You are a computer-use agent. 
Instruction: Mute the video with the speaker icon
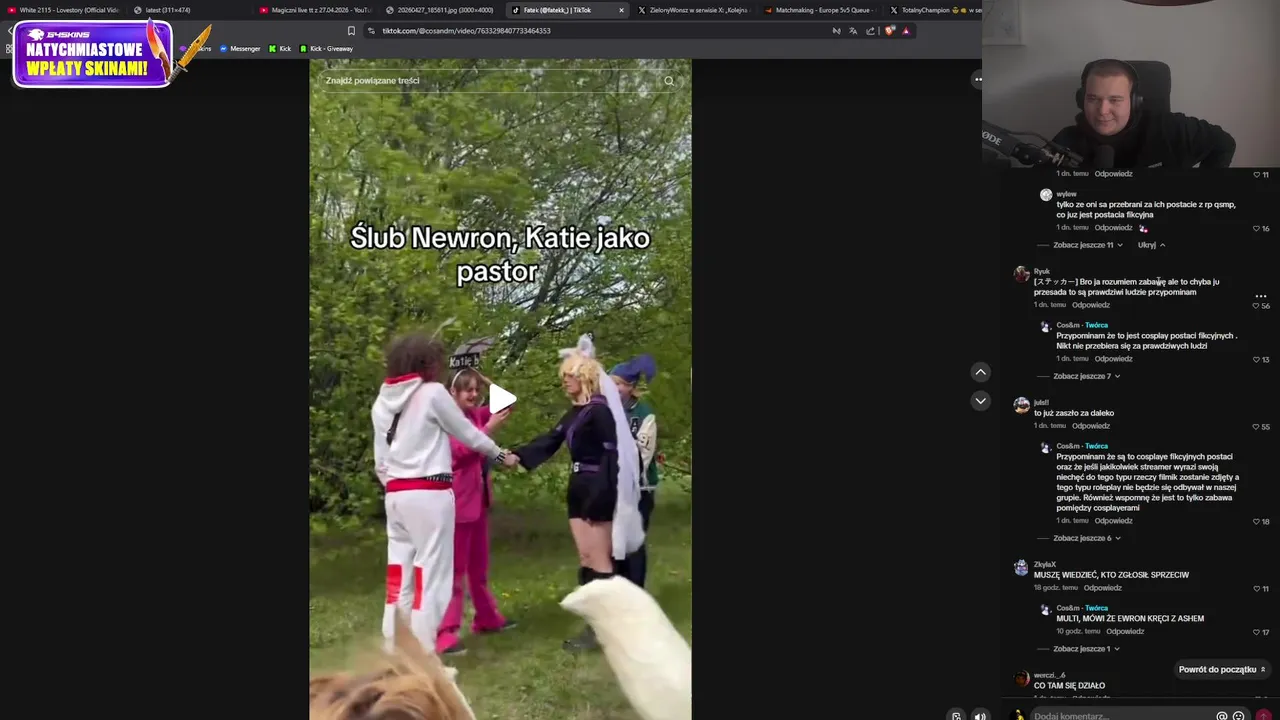click(x=980, y=715)
